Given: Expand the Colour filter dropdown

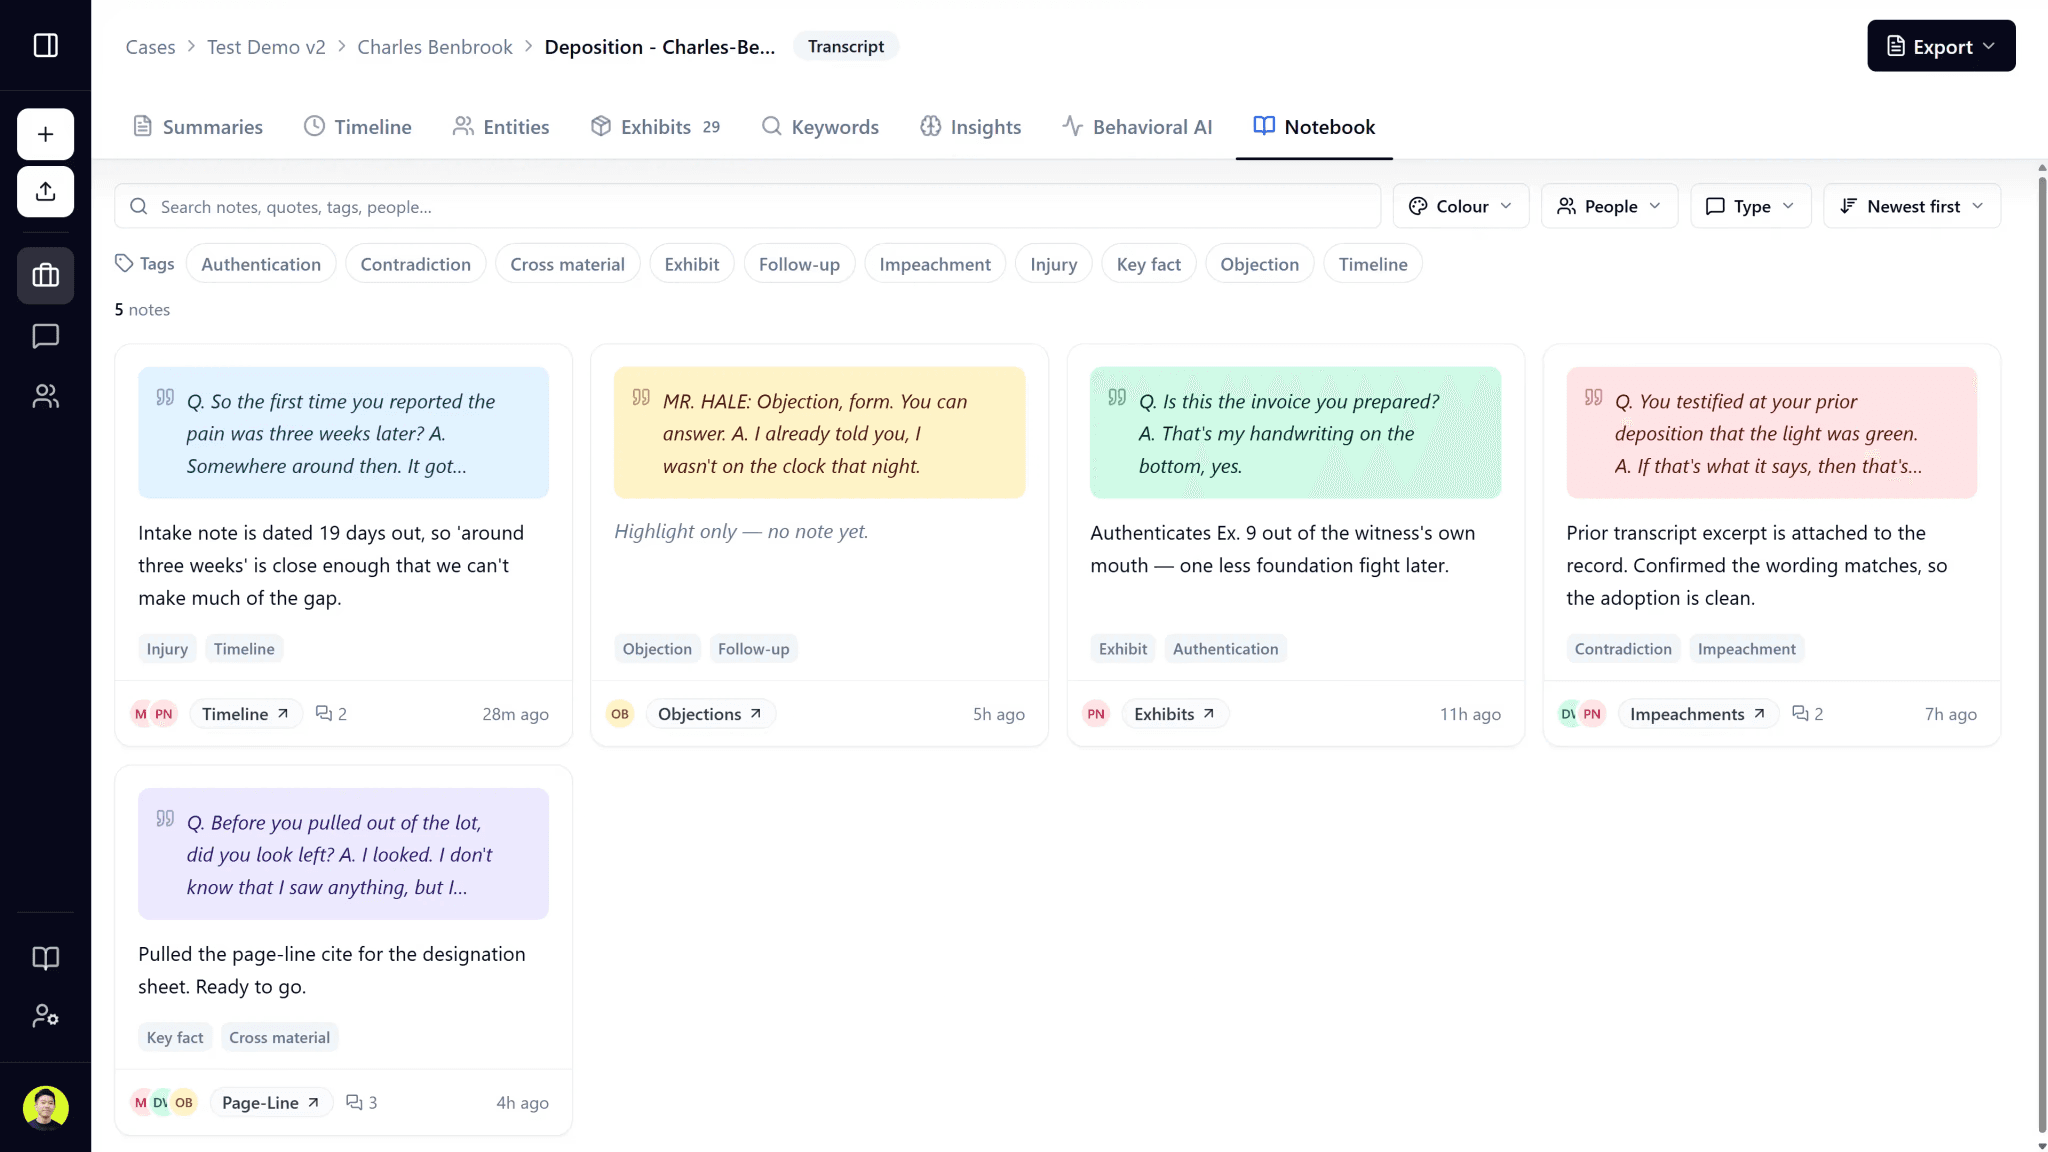Looking at the screenshot, I should [x=1460, y=206].
